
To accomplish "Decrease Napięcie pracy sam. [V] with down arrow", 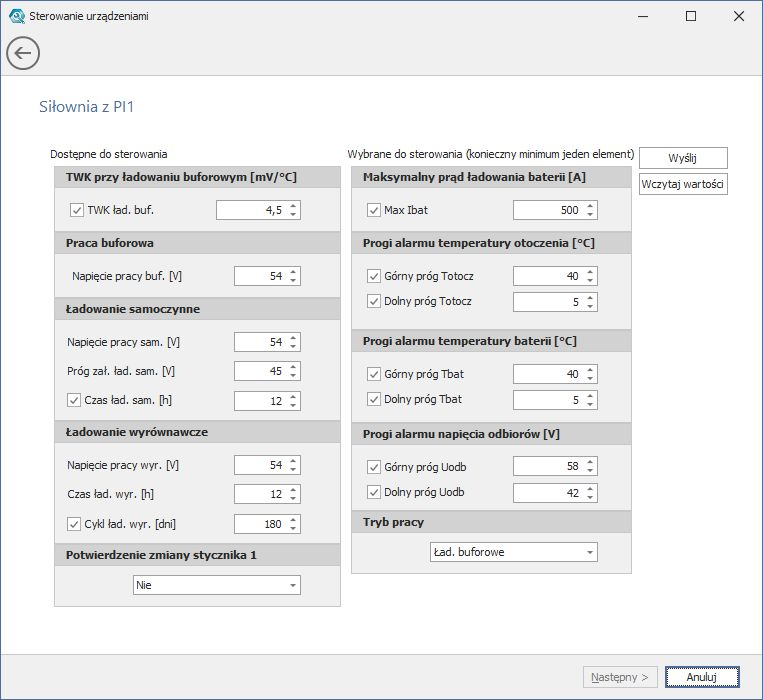I will coord(293,346).
